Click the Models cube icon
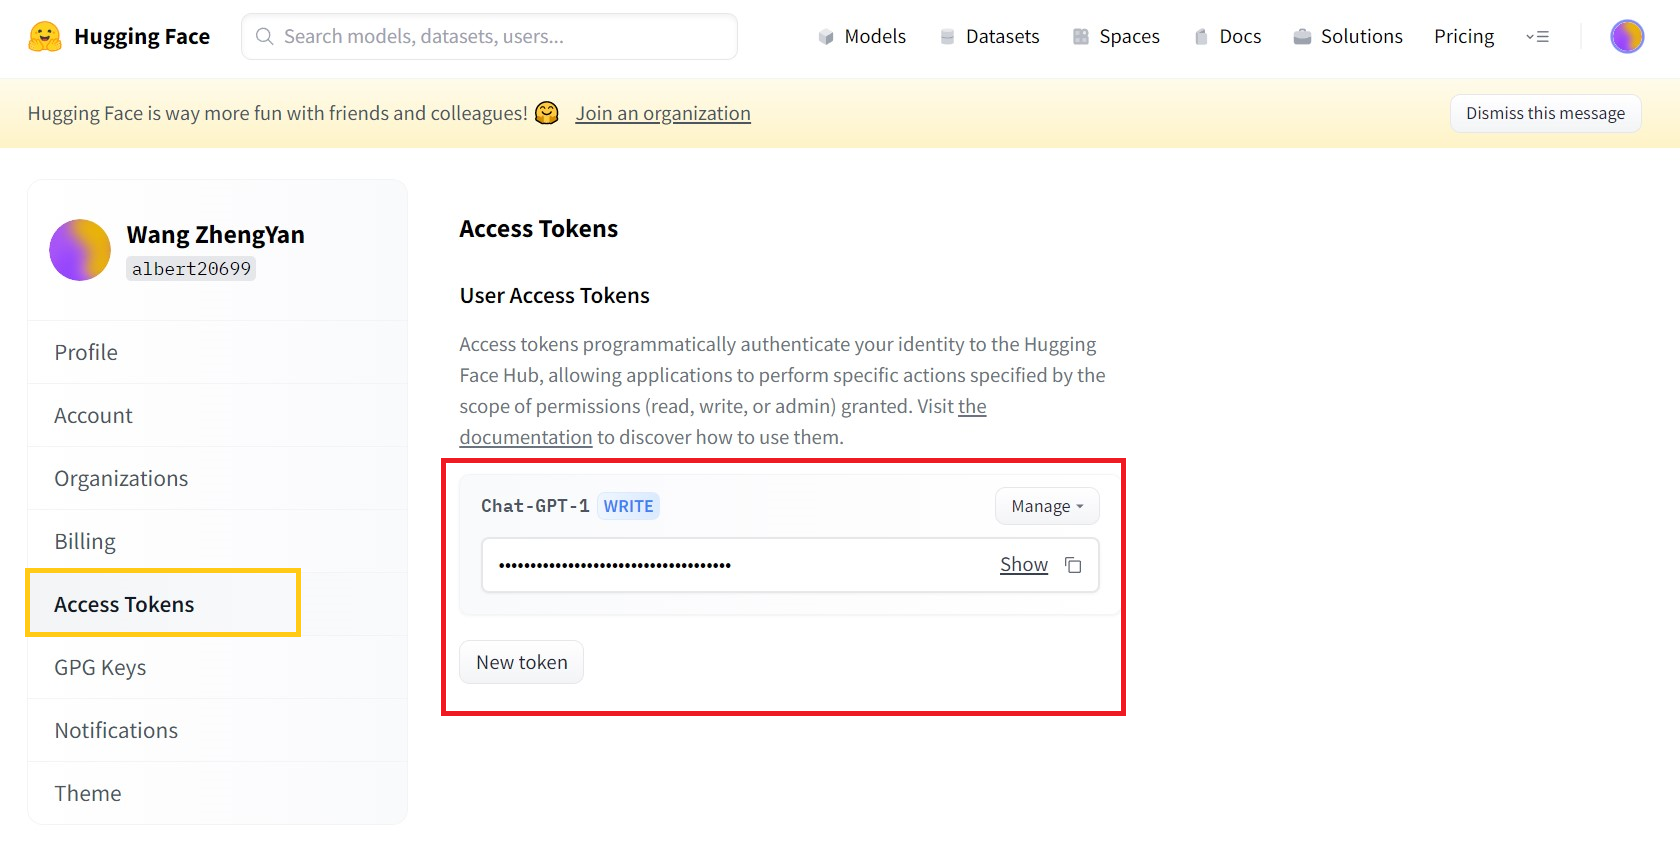The height and width of the screenshot is (842, 1680). [x=826, y=37]
